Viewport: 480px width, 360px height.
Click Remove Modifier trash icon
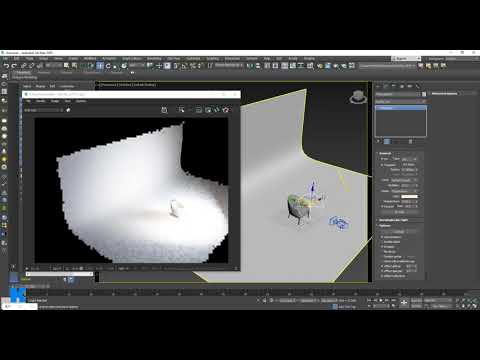point(410,141)
